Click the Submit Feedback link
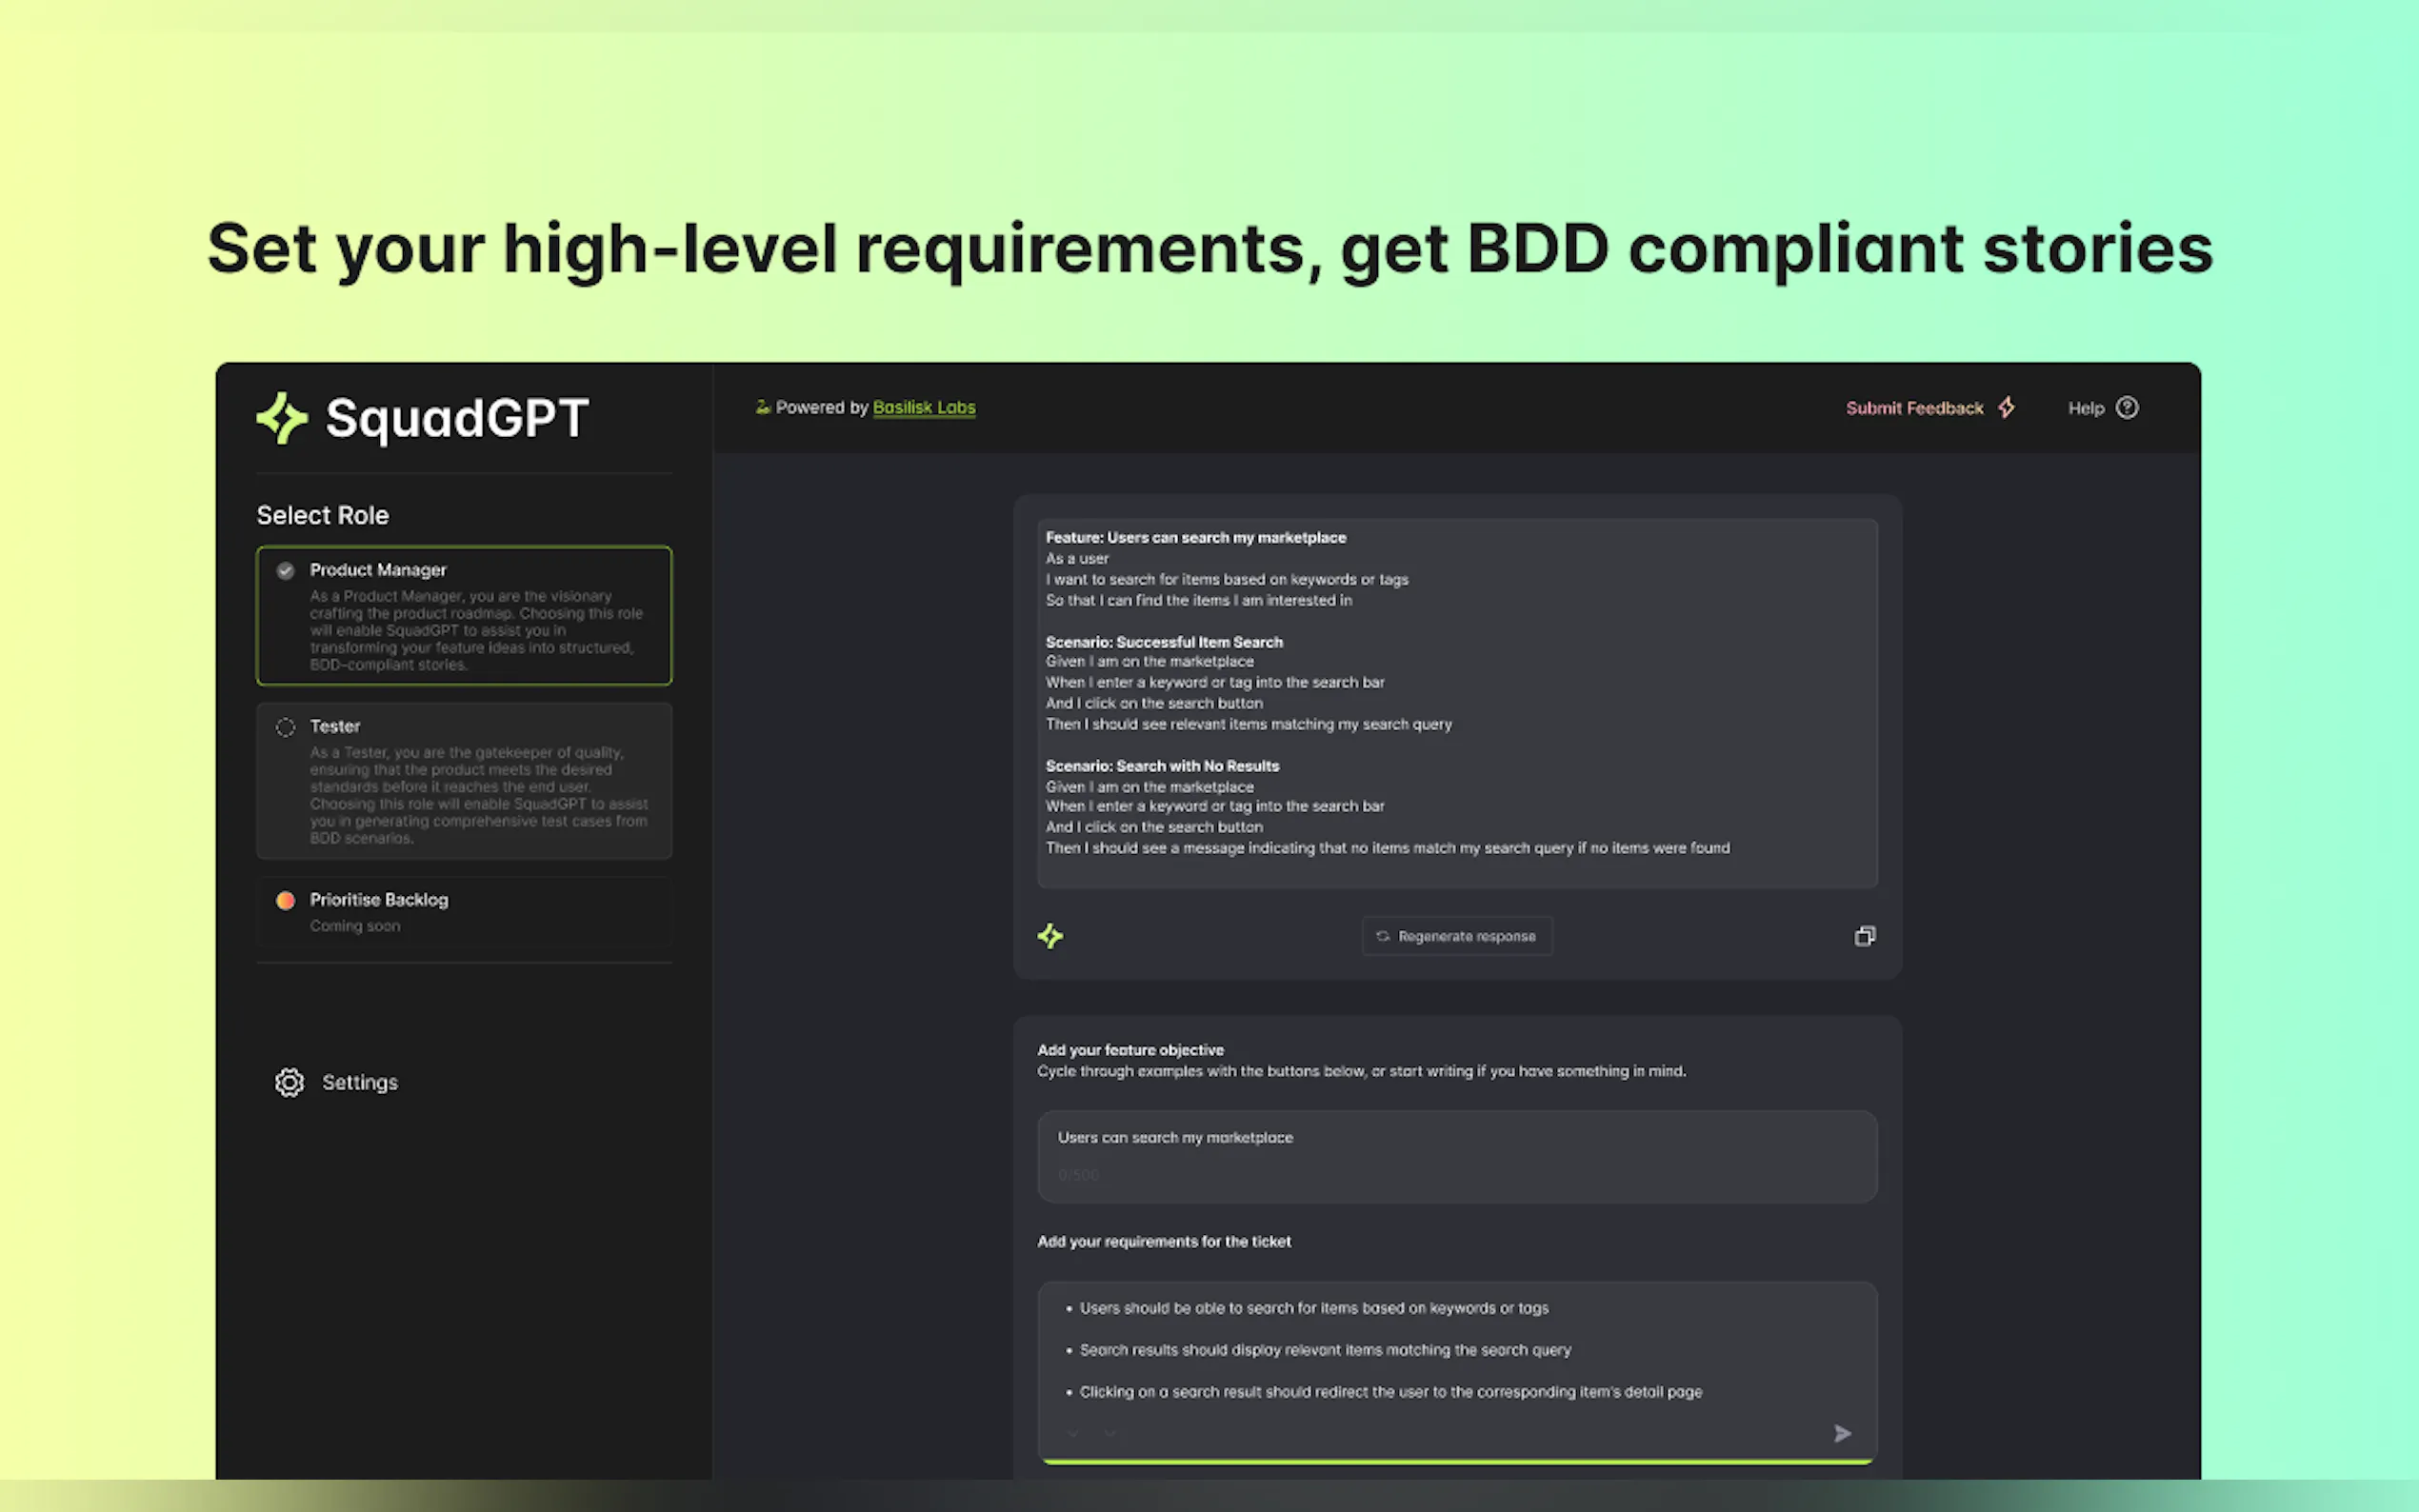2419x1512 pixels. 1914,408
